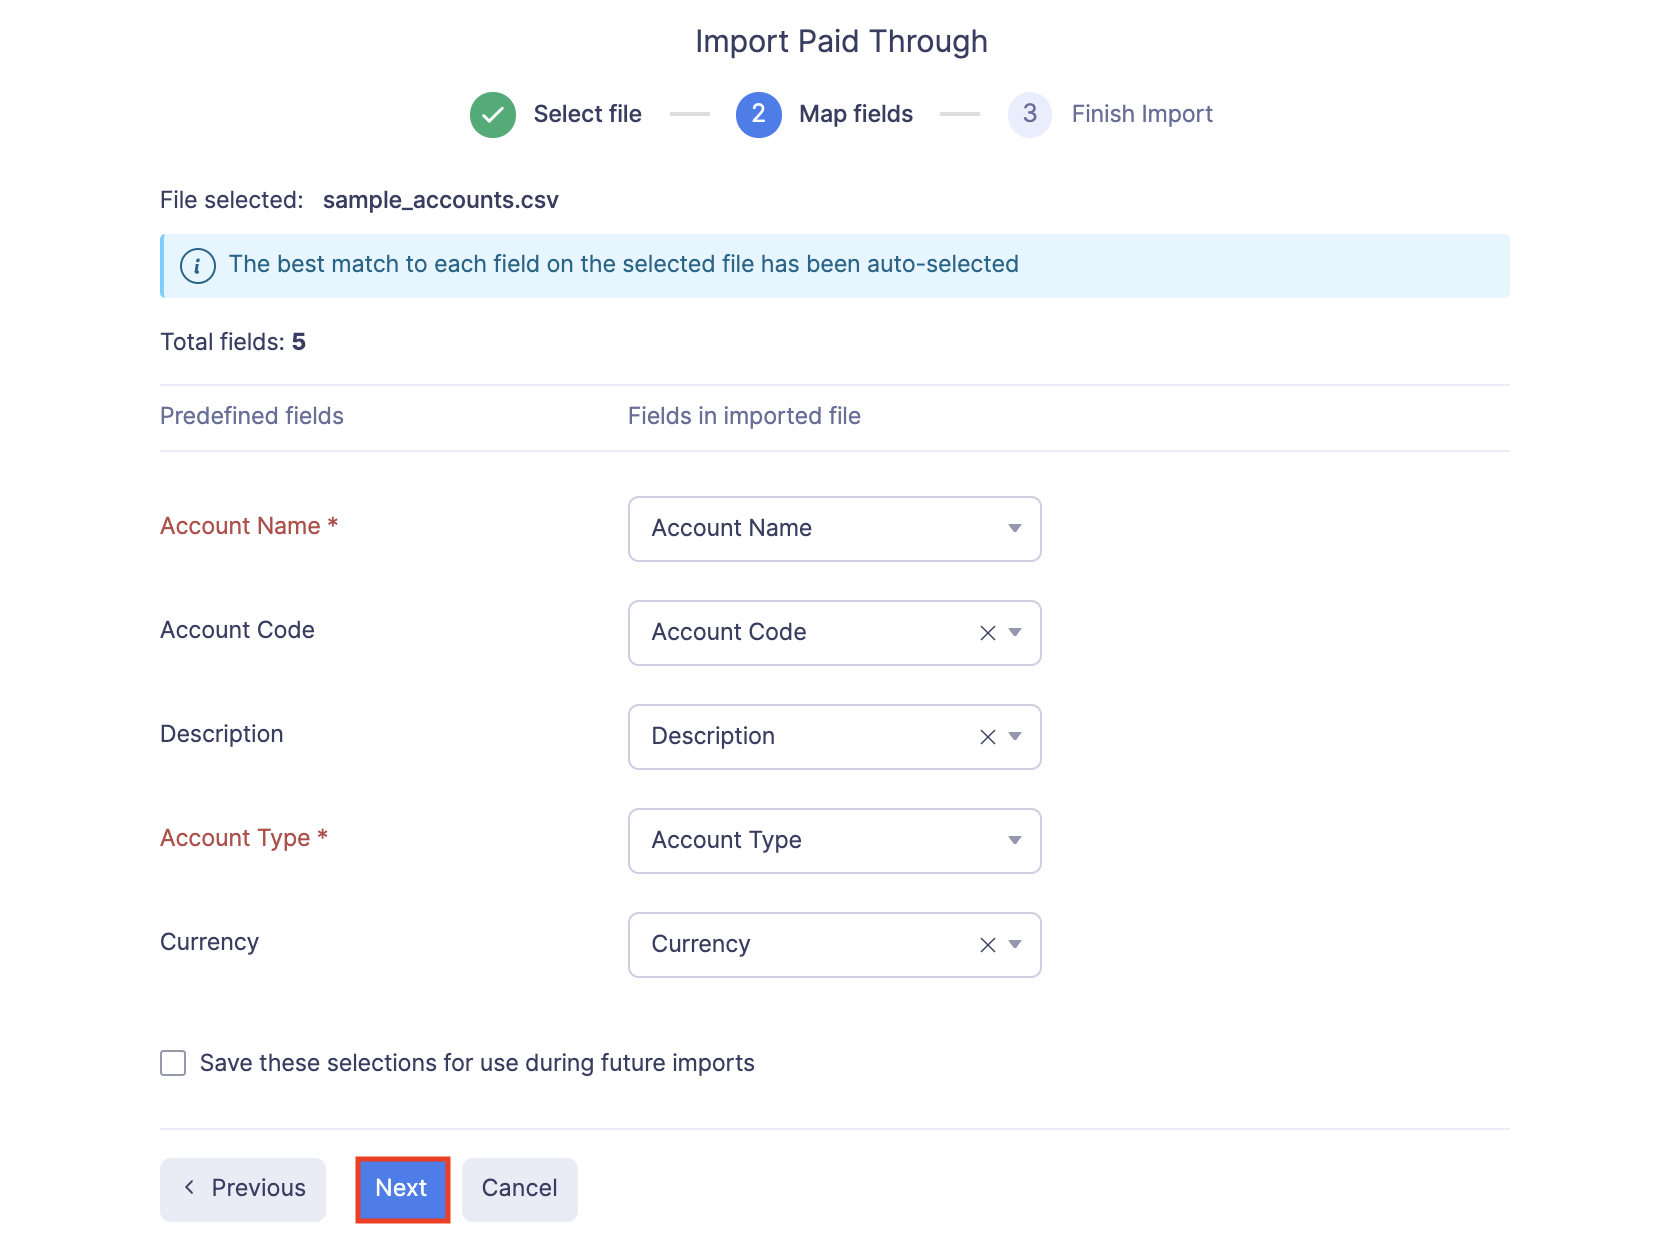Screen dimensions: 1658x1244
Task: Click the info icon in the blue banner
Action: (x=197, y=265)
